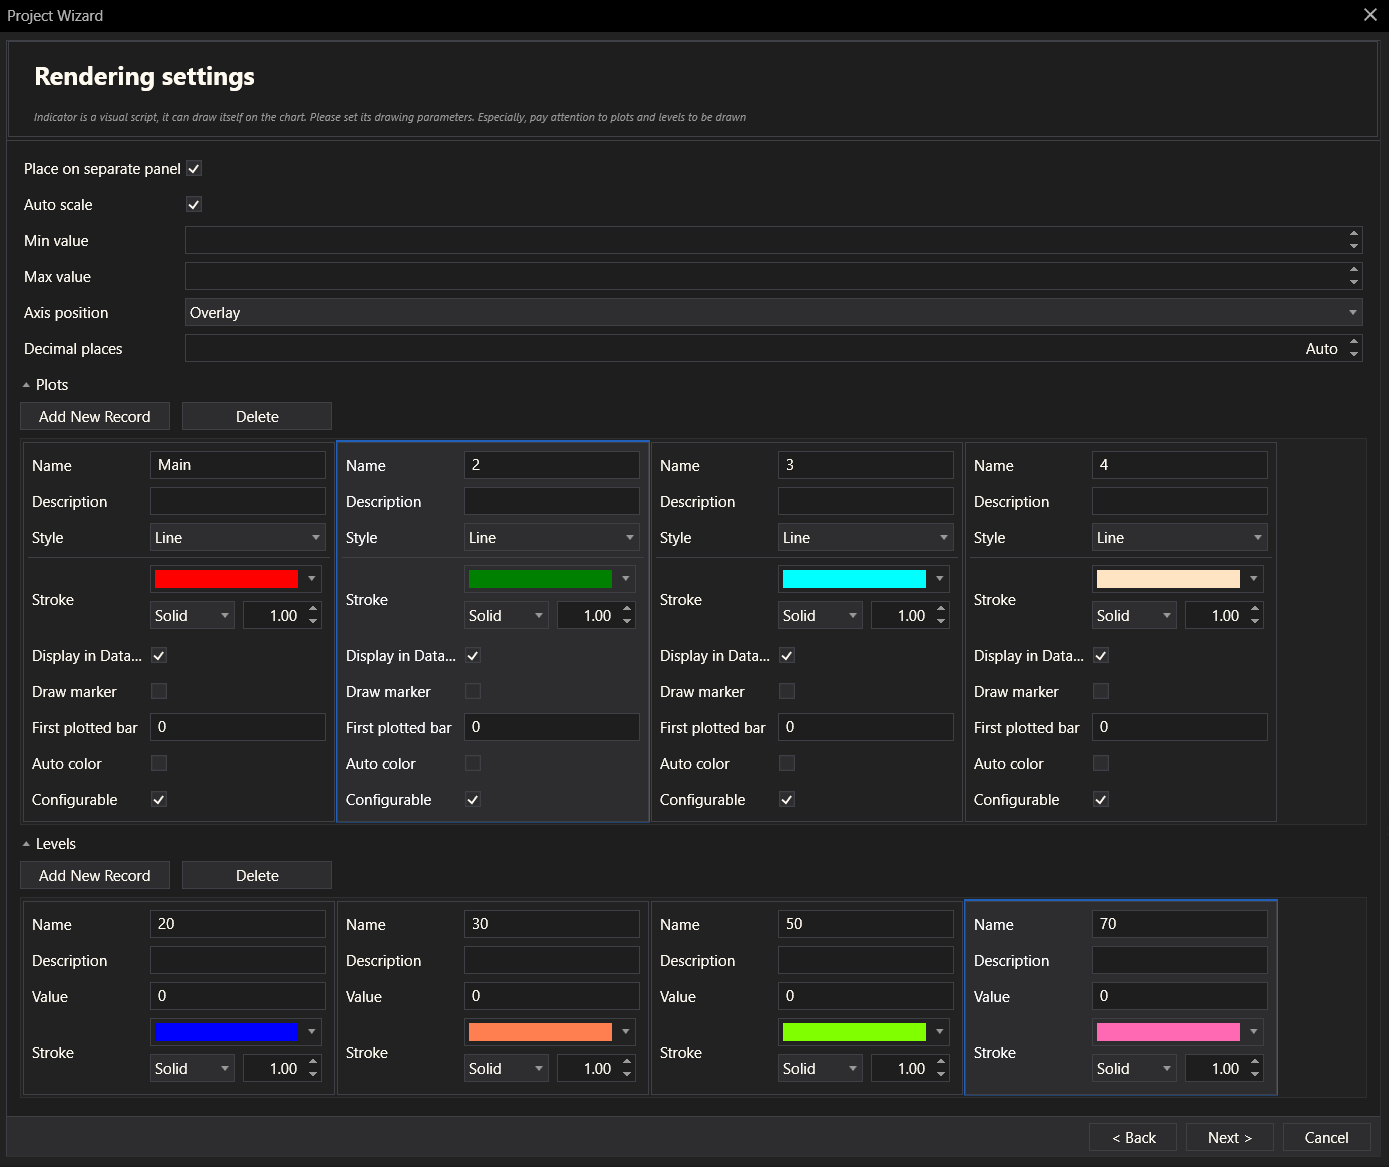Click the red stroke color of Main plot
1389x1167 pixels.
(226, 579)
